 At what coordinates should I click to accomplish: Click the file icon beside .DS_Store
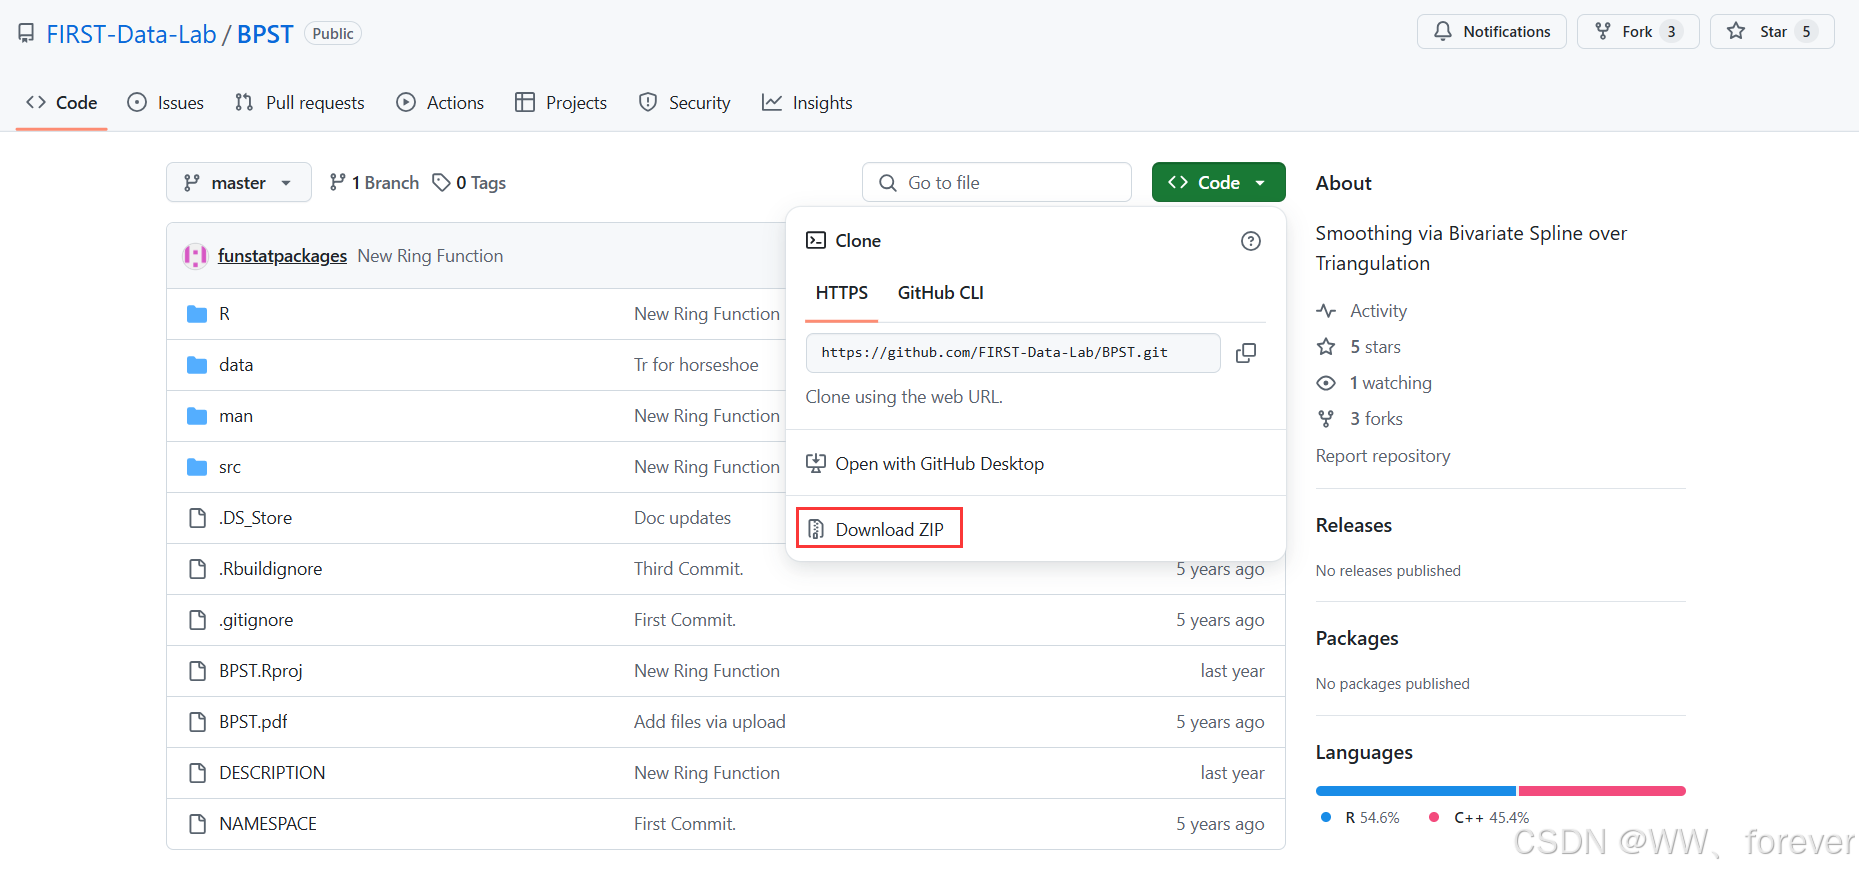[x=197, y=518]
